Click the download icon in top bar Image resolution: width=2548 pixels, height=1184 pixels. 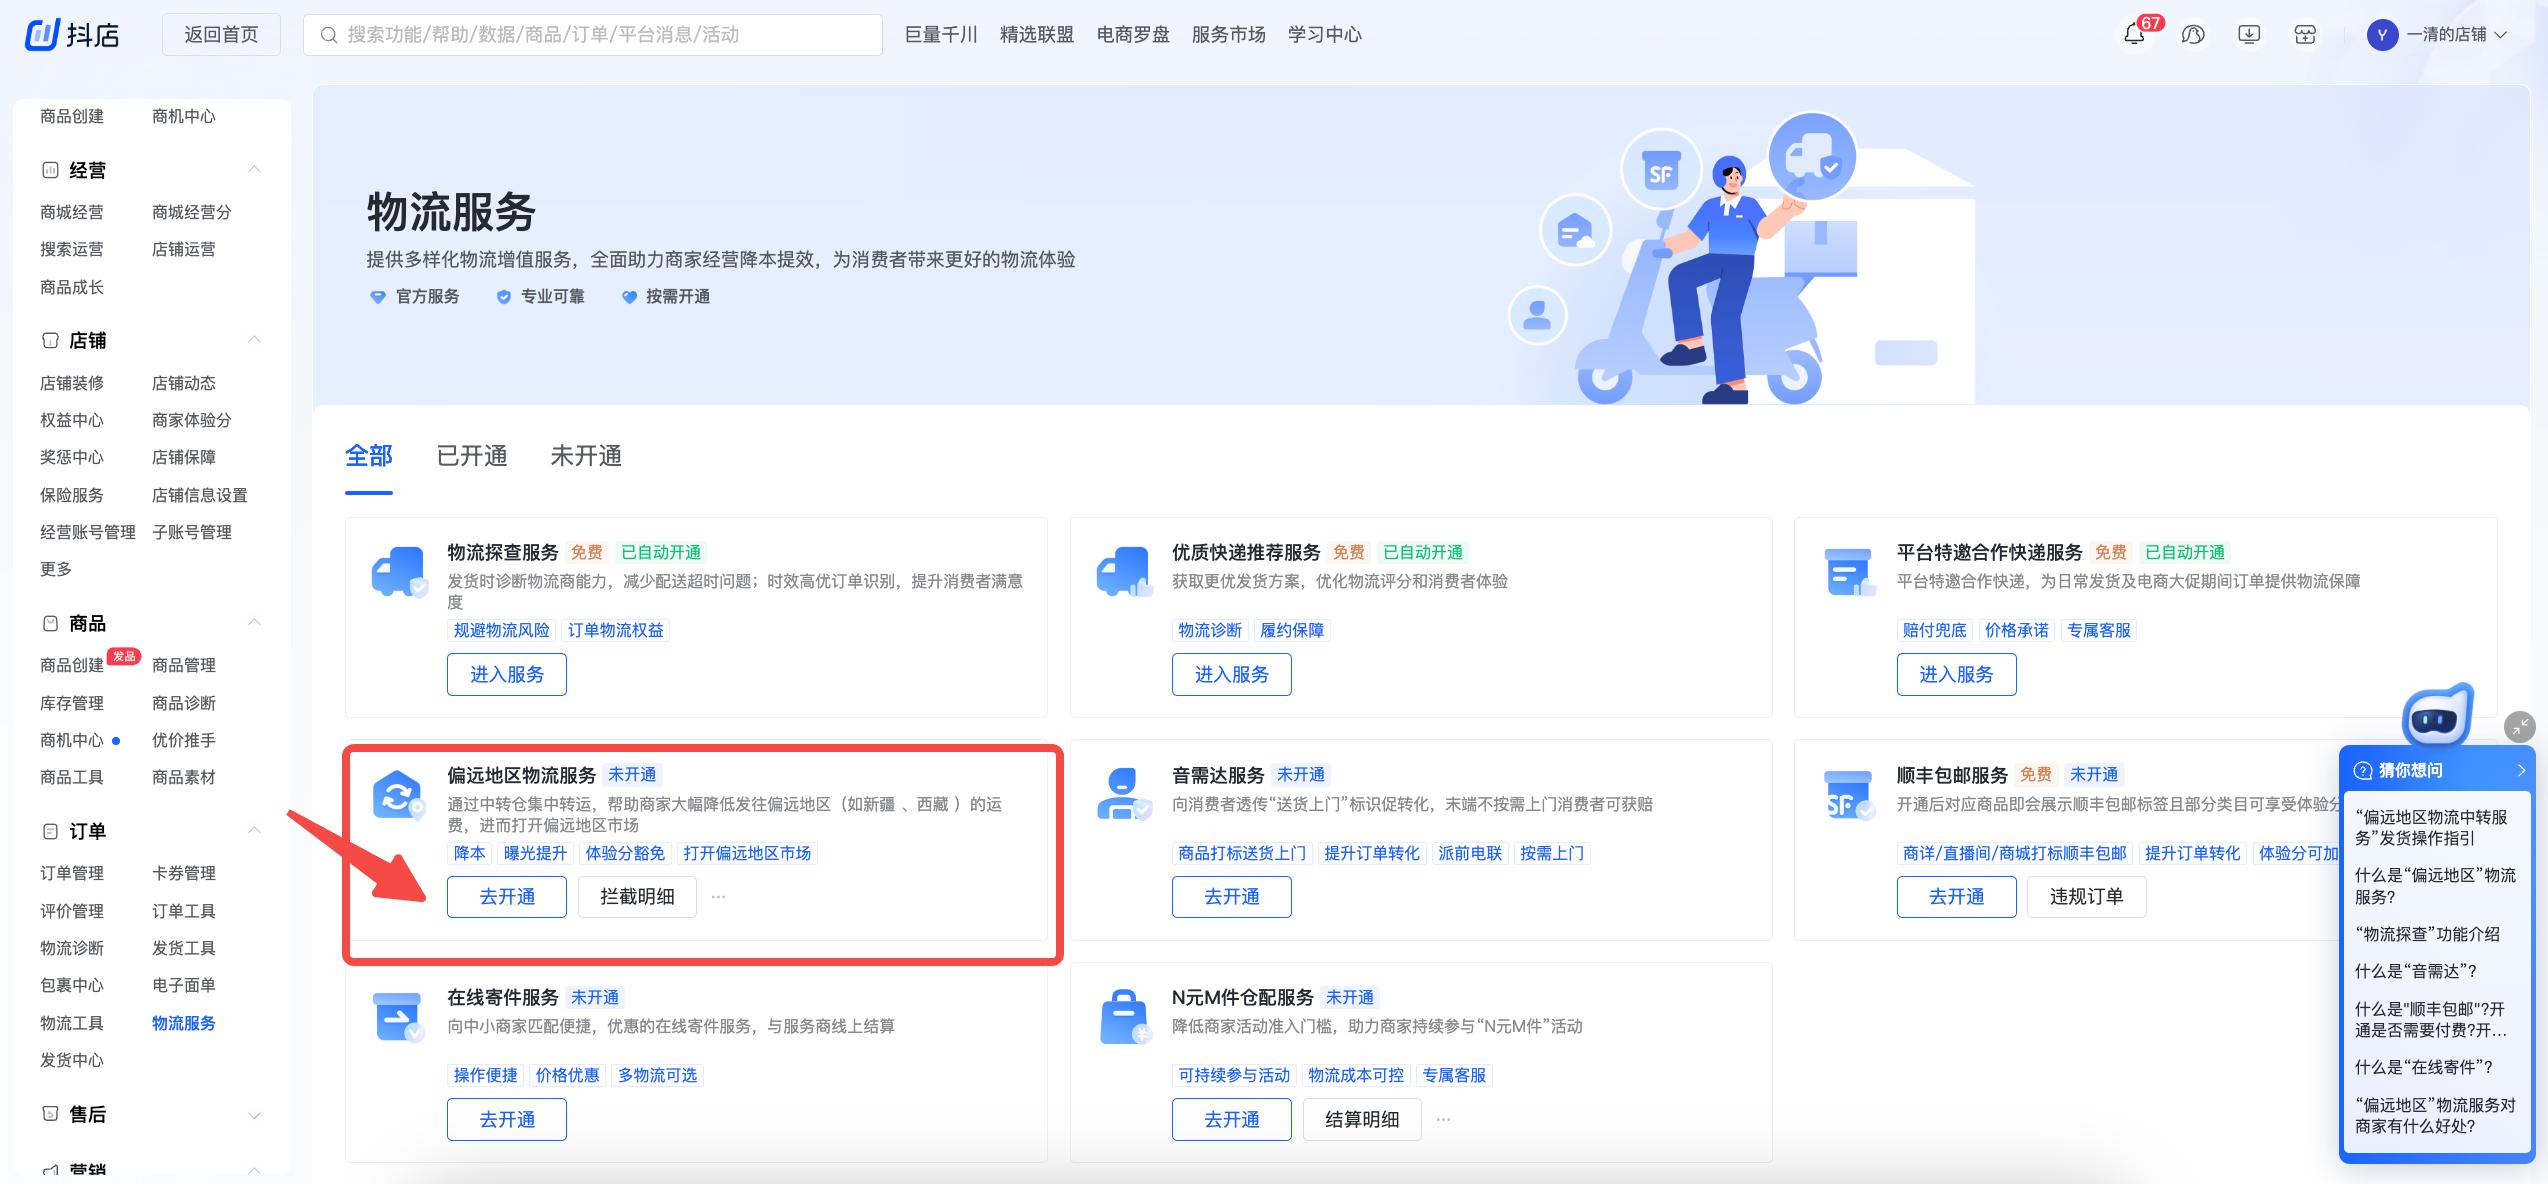point(2249,35)
